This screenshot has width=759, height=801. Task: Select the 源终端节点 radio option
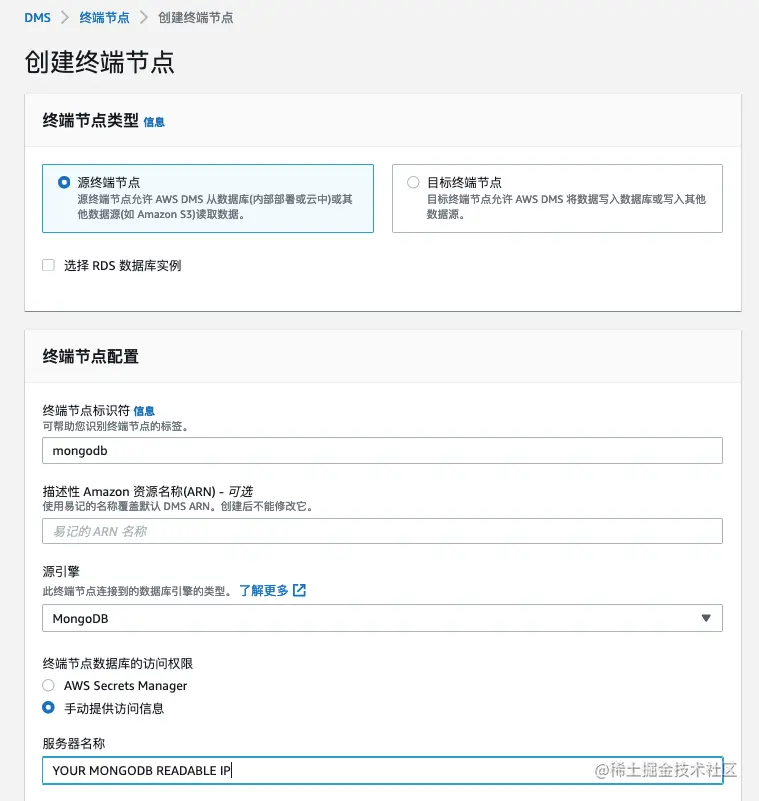point(64,182)
